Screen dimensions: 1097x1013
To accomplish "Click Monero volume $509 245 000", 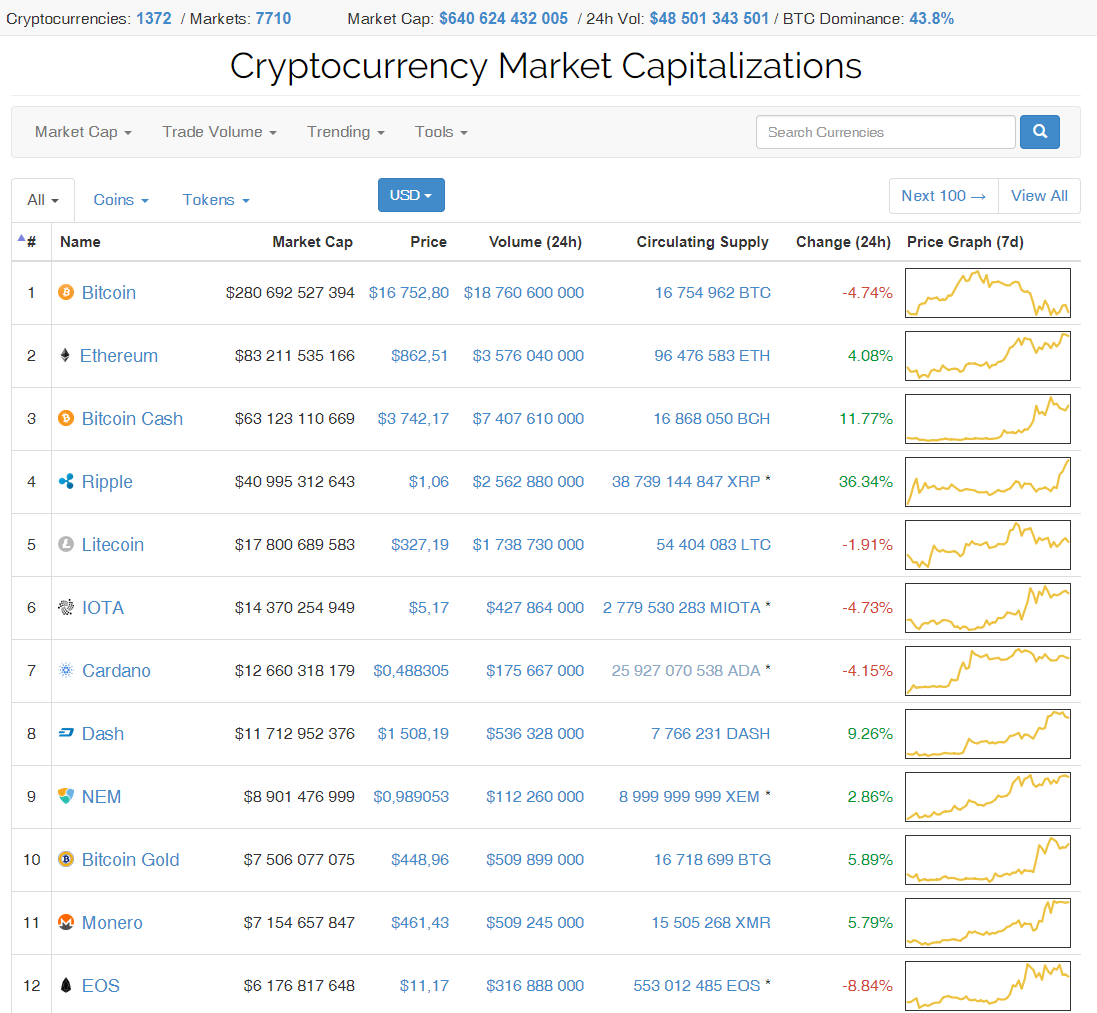I will pos(535,922).
